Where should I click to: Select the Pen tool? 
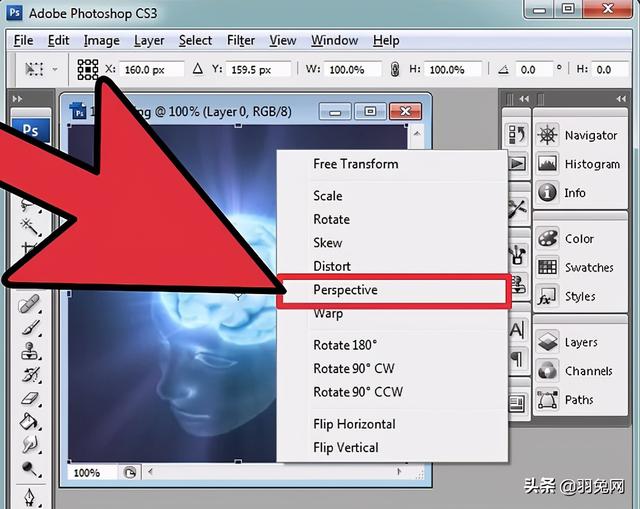tap(31, 497)
